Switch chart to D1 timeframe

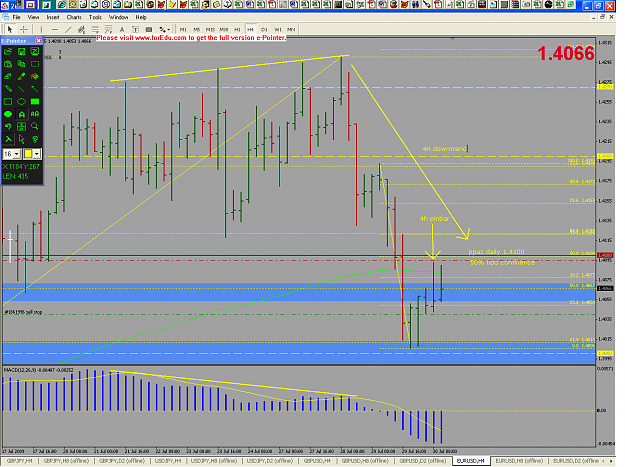click(x=264, y=29)
